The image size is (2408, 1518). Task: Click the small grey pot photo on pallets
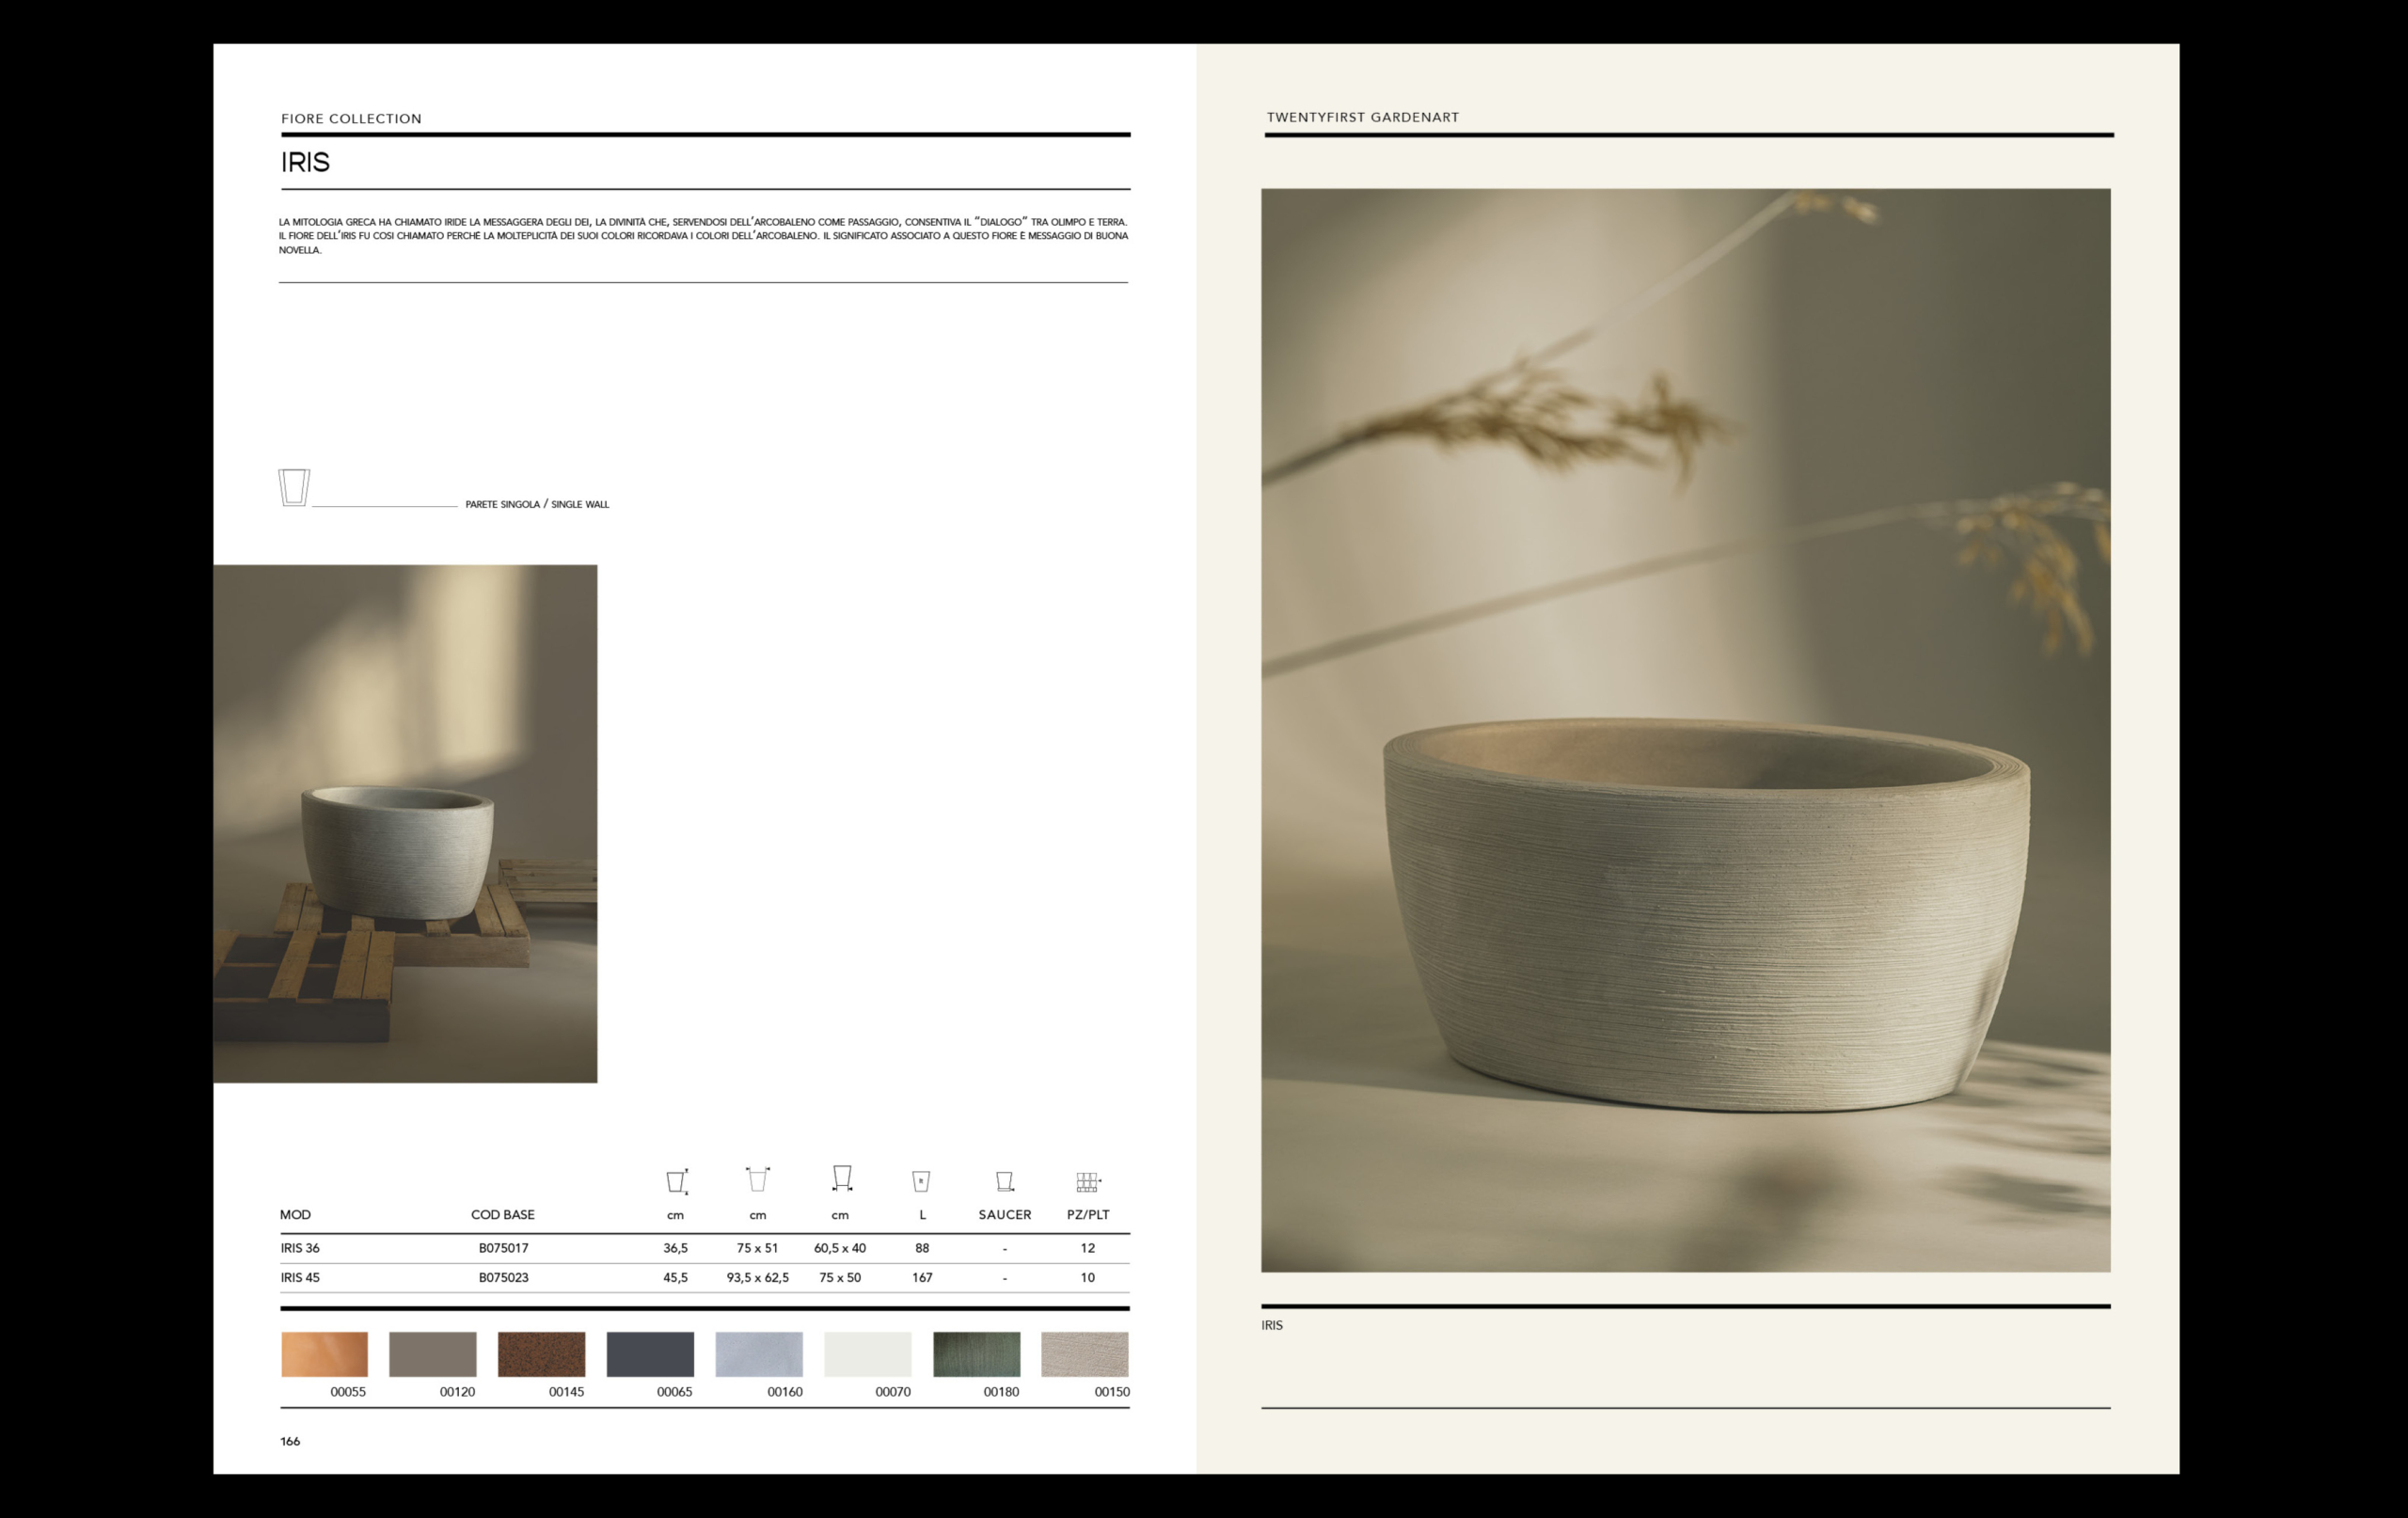[x=405, y=823]
